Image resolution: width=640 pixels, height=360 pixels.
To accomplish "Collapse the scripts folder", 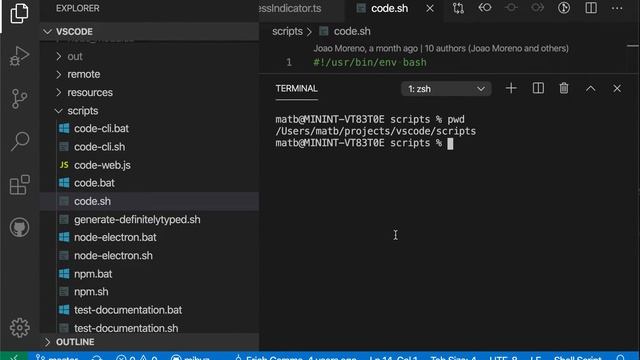I will click(x=149, y=111).
